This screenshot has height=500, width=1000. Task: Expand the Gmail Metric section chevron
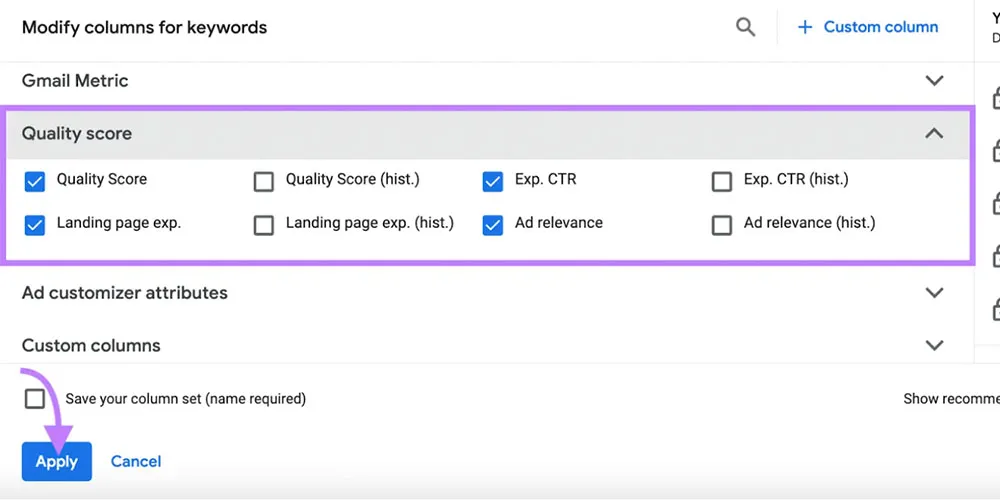tap(934, 81)
